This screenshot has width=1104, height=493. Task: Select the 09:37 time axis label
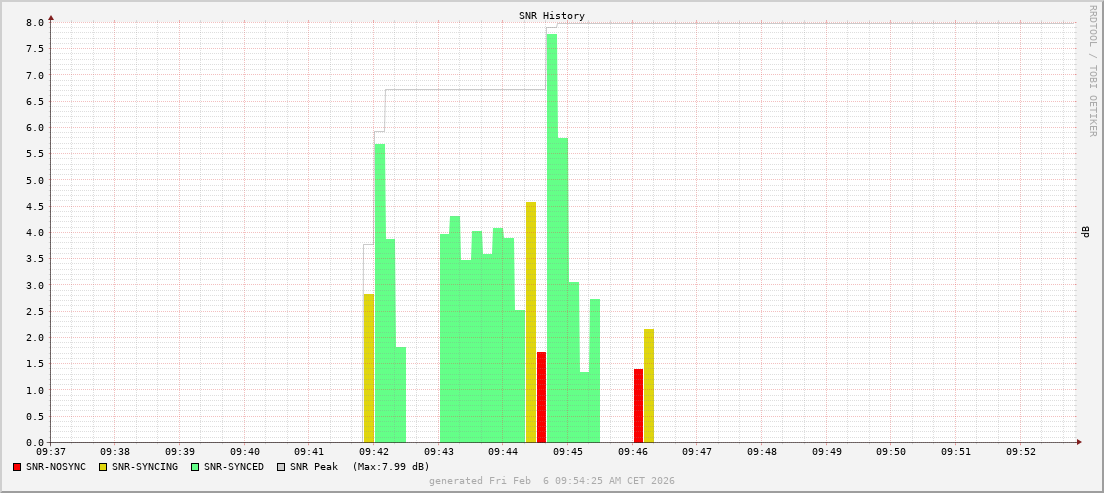(x=50, y=452)
